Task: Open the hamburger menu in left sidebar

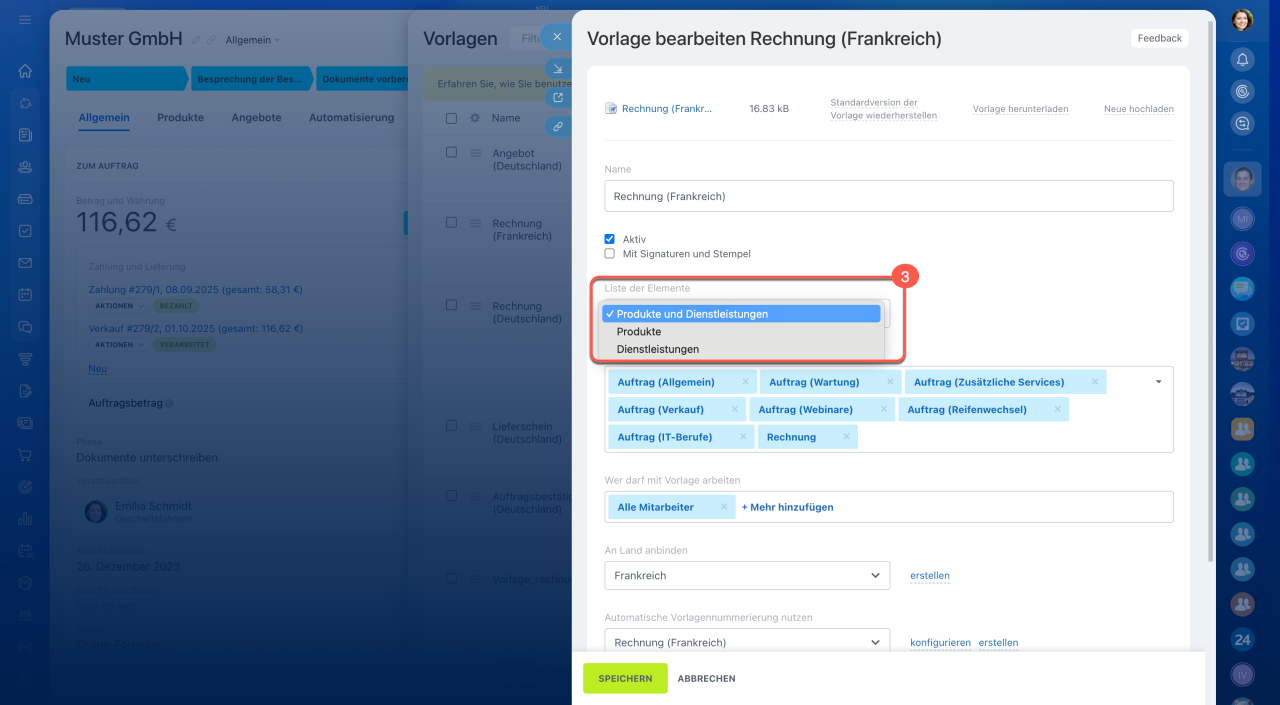Action: coord(25,20)
